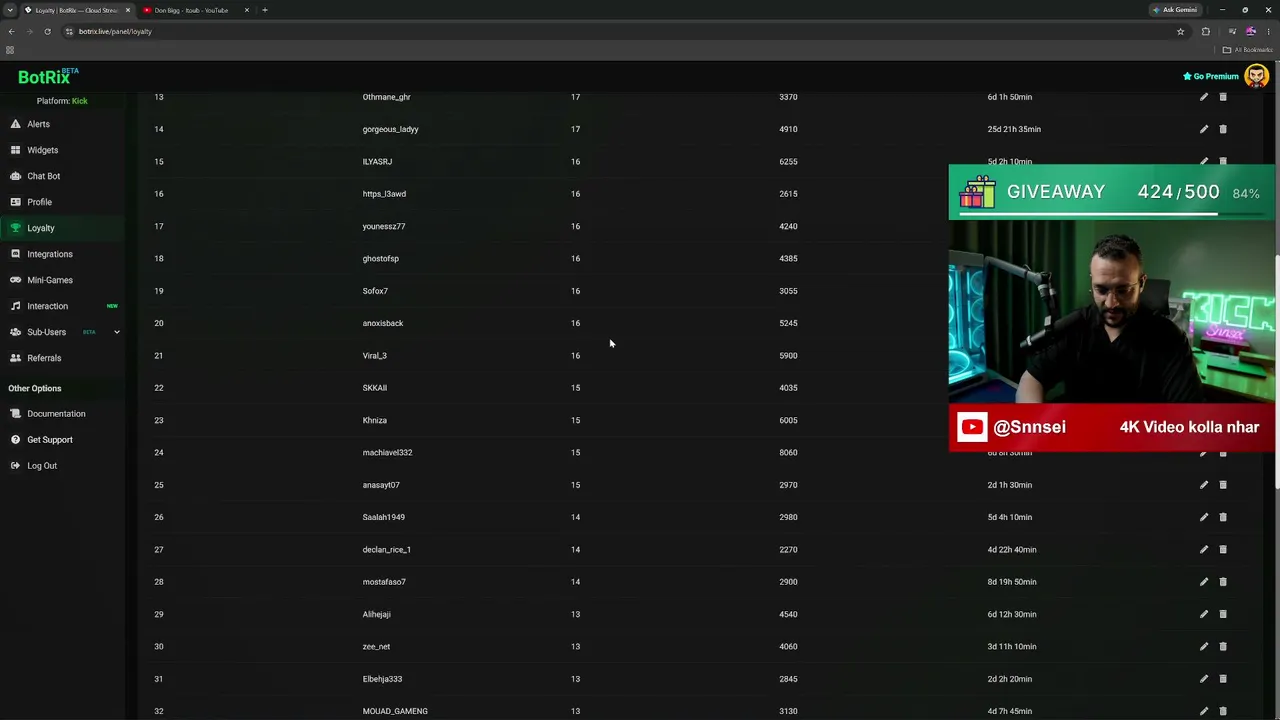This screenshot has height=720, width=1280.
Task: Delete declan_rice_1 from the list
Action: tap(1223, 549)
